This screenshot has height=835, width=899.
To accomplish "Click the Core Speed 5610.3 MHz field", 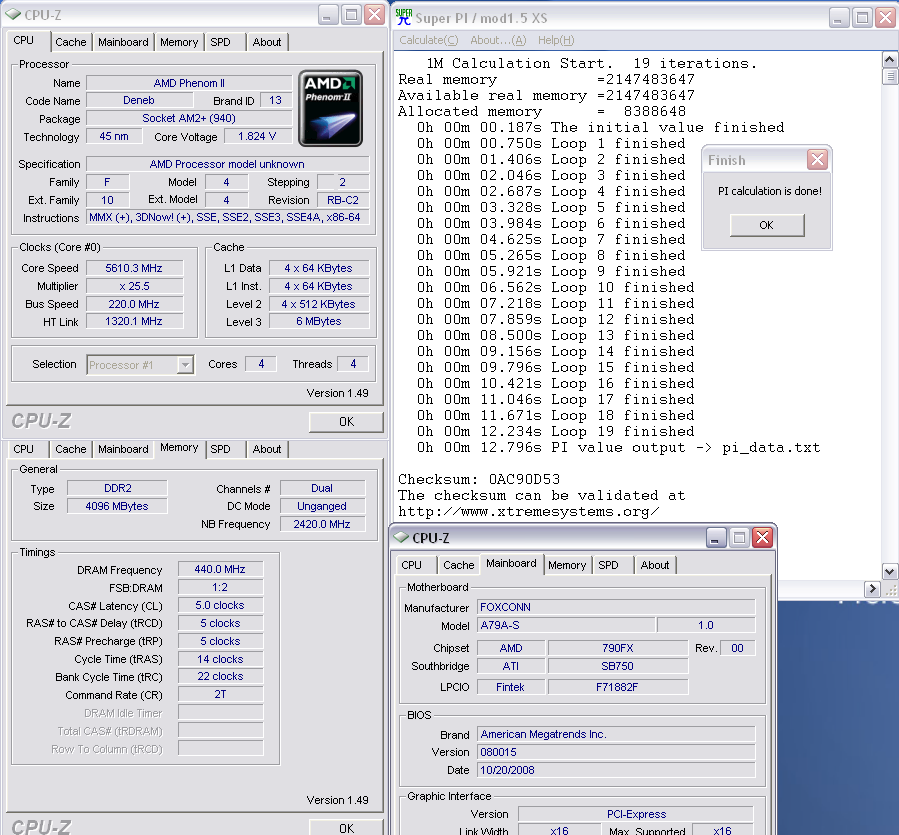I will pyautogui.click(x=134, y=268).
